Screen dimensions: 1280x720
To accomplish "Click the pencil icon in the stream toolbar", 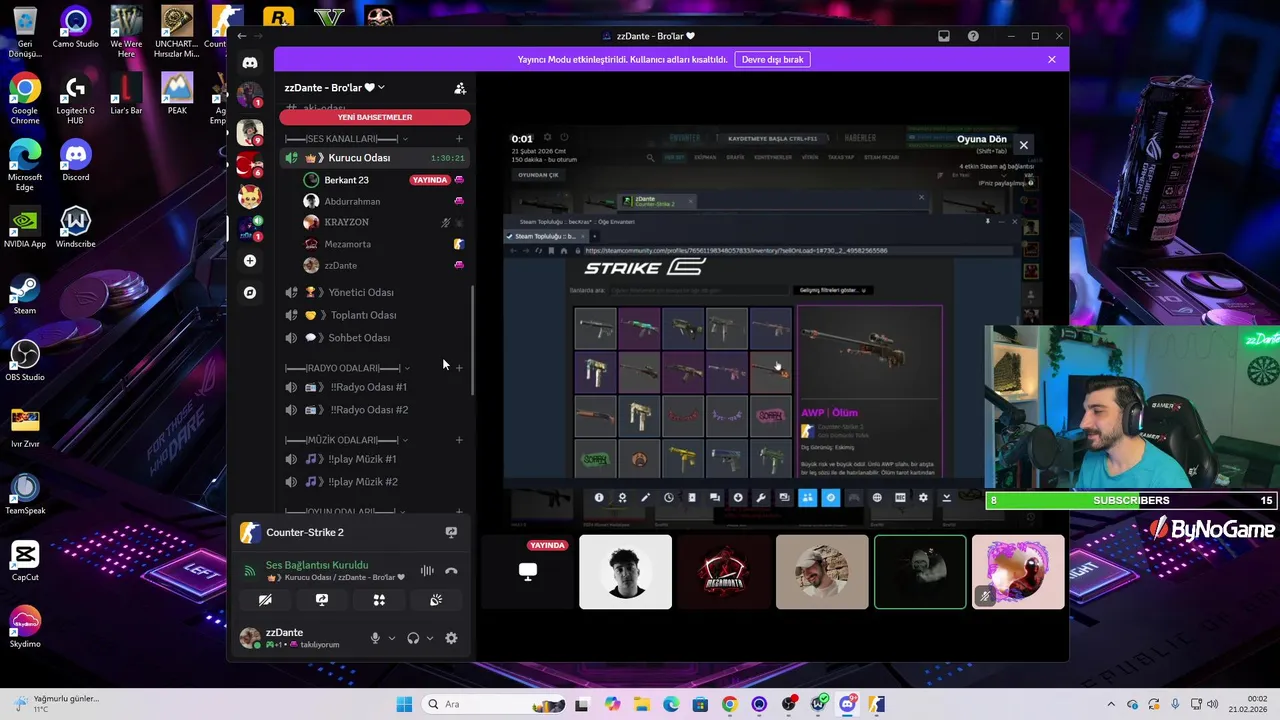I will pyautogui.click(x=645, y=497).
